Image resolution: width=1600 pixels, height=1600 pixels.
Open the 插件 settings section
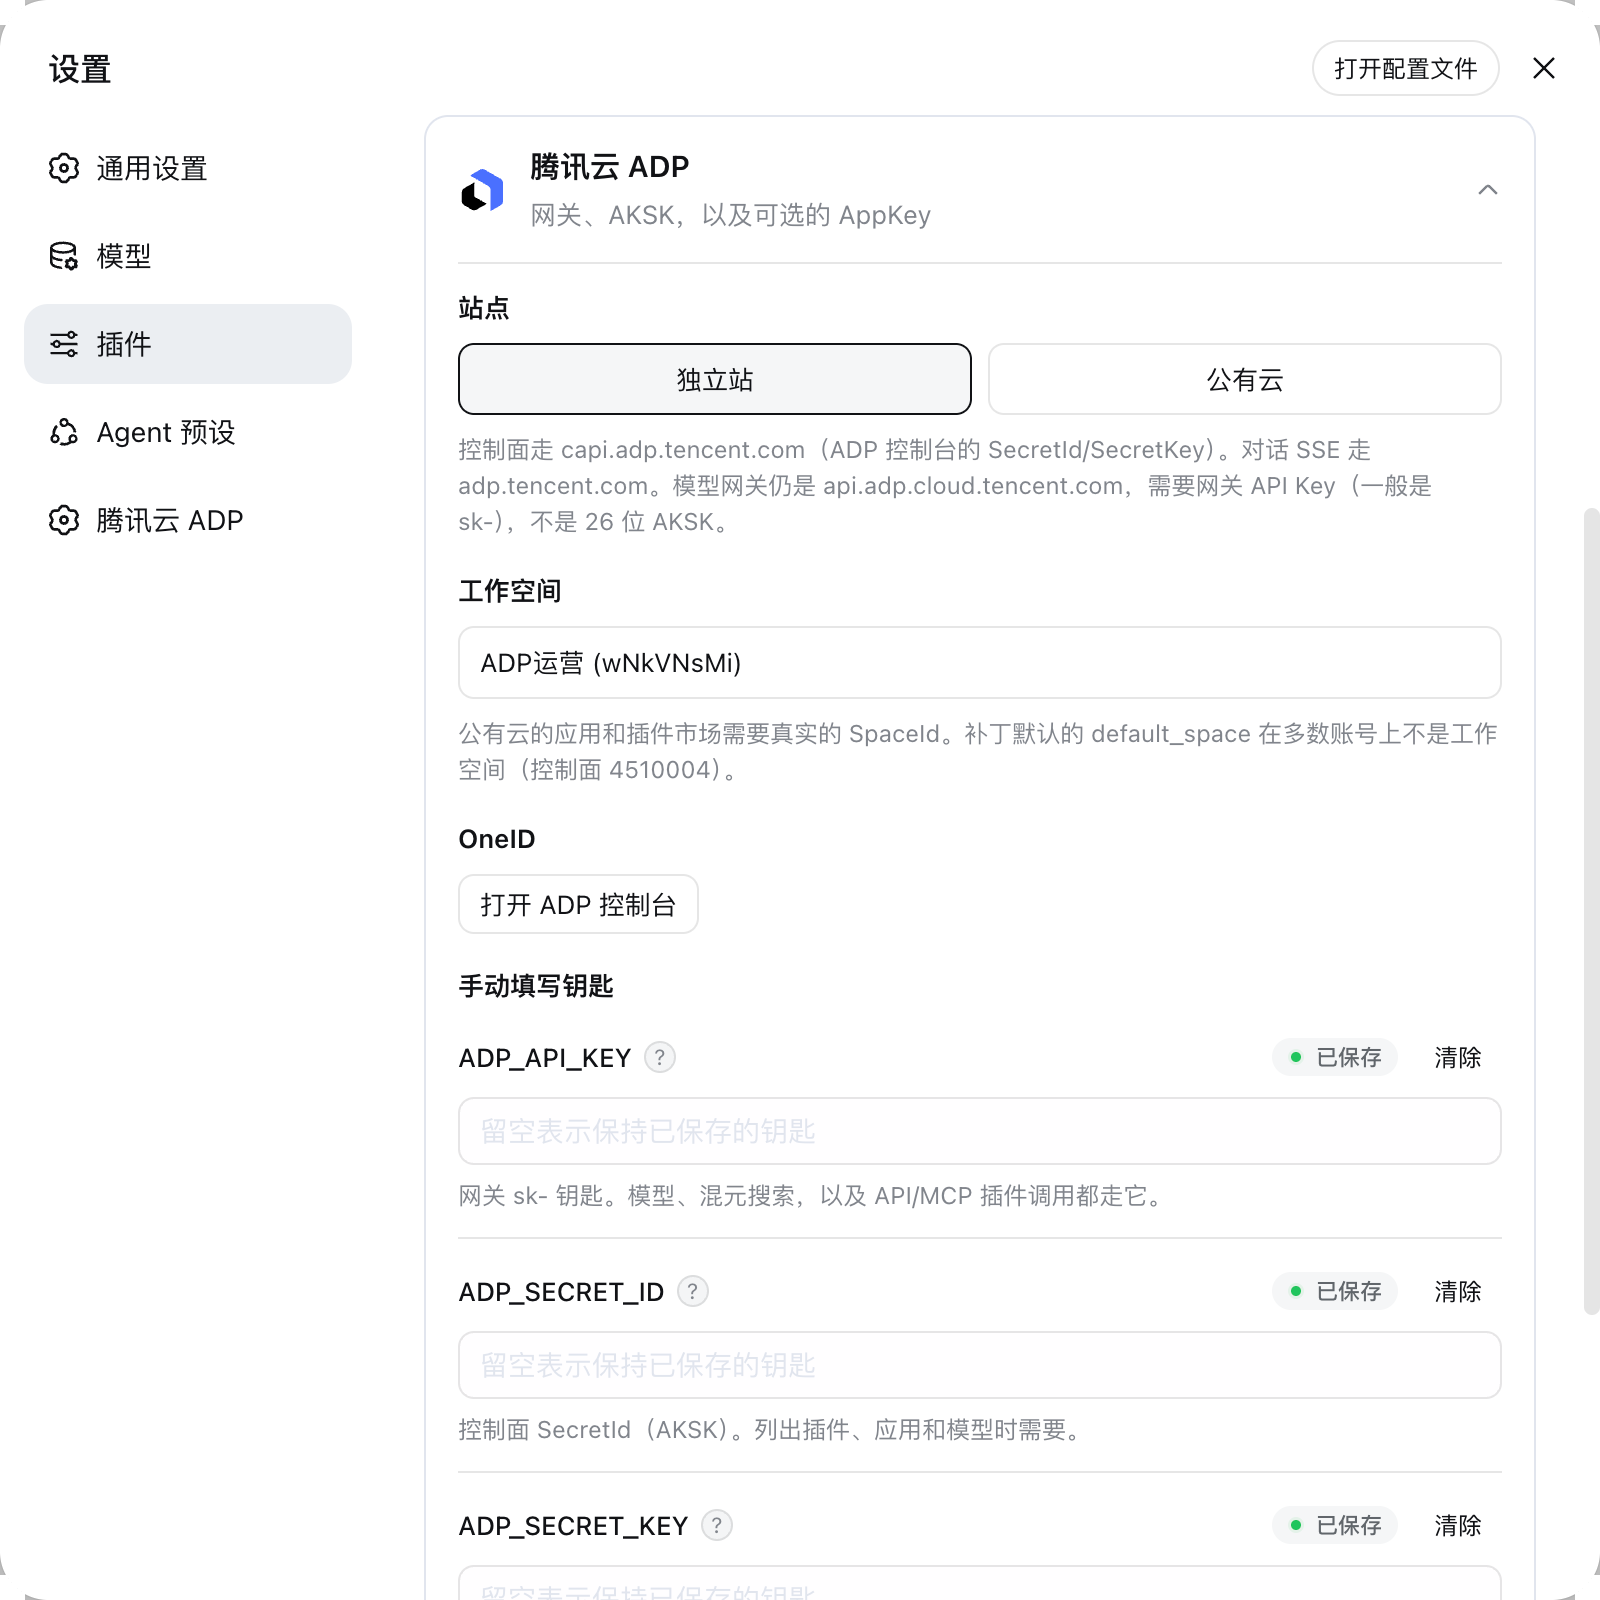point(188,344)
